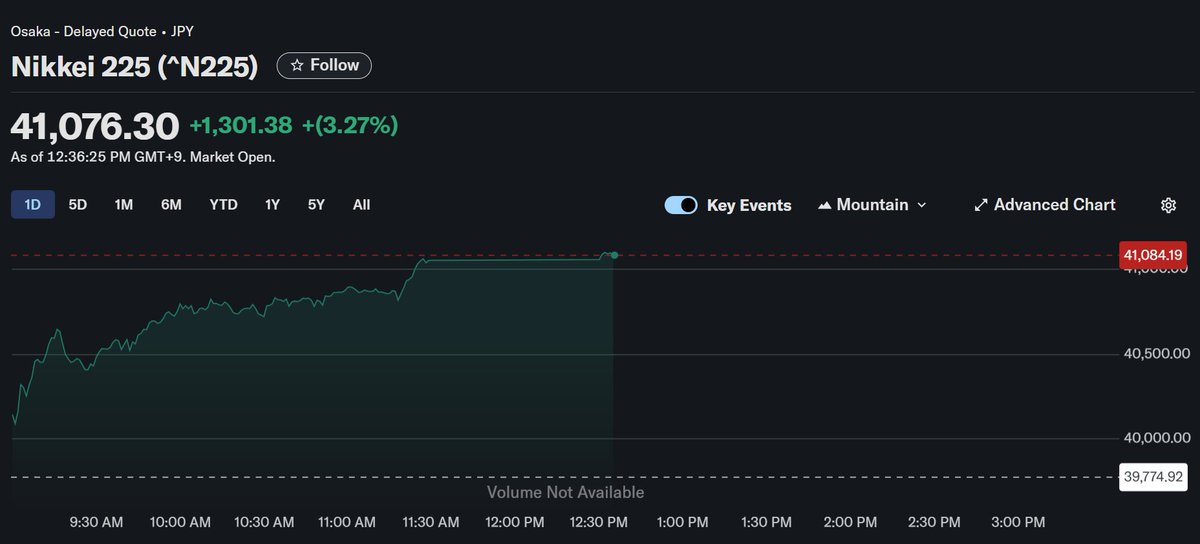Screen dimensions: 1200x544
Task: Follow the Nikkei 225 index
Action: 324,65
